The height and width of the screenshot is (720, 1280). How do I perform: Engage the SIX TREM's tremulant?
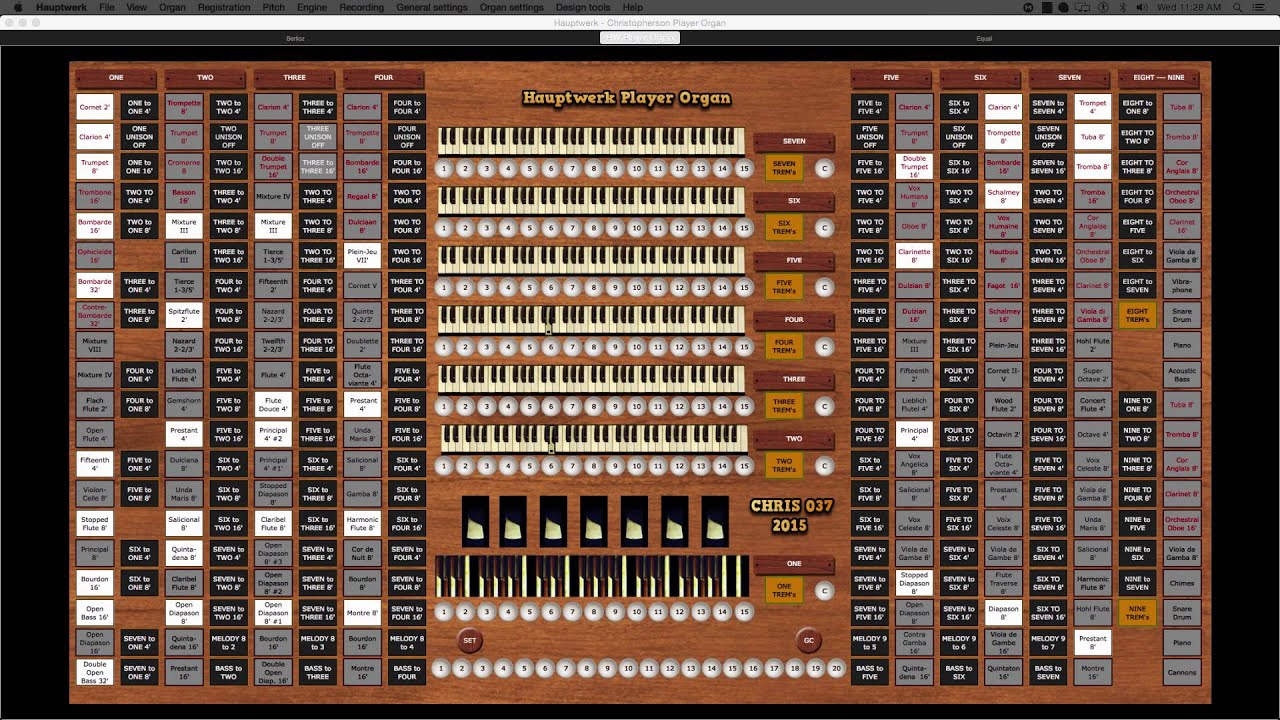pyautogui.click(x=784, y=228)
